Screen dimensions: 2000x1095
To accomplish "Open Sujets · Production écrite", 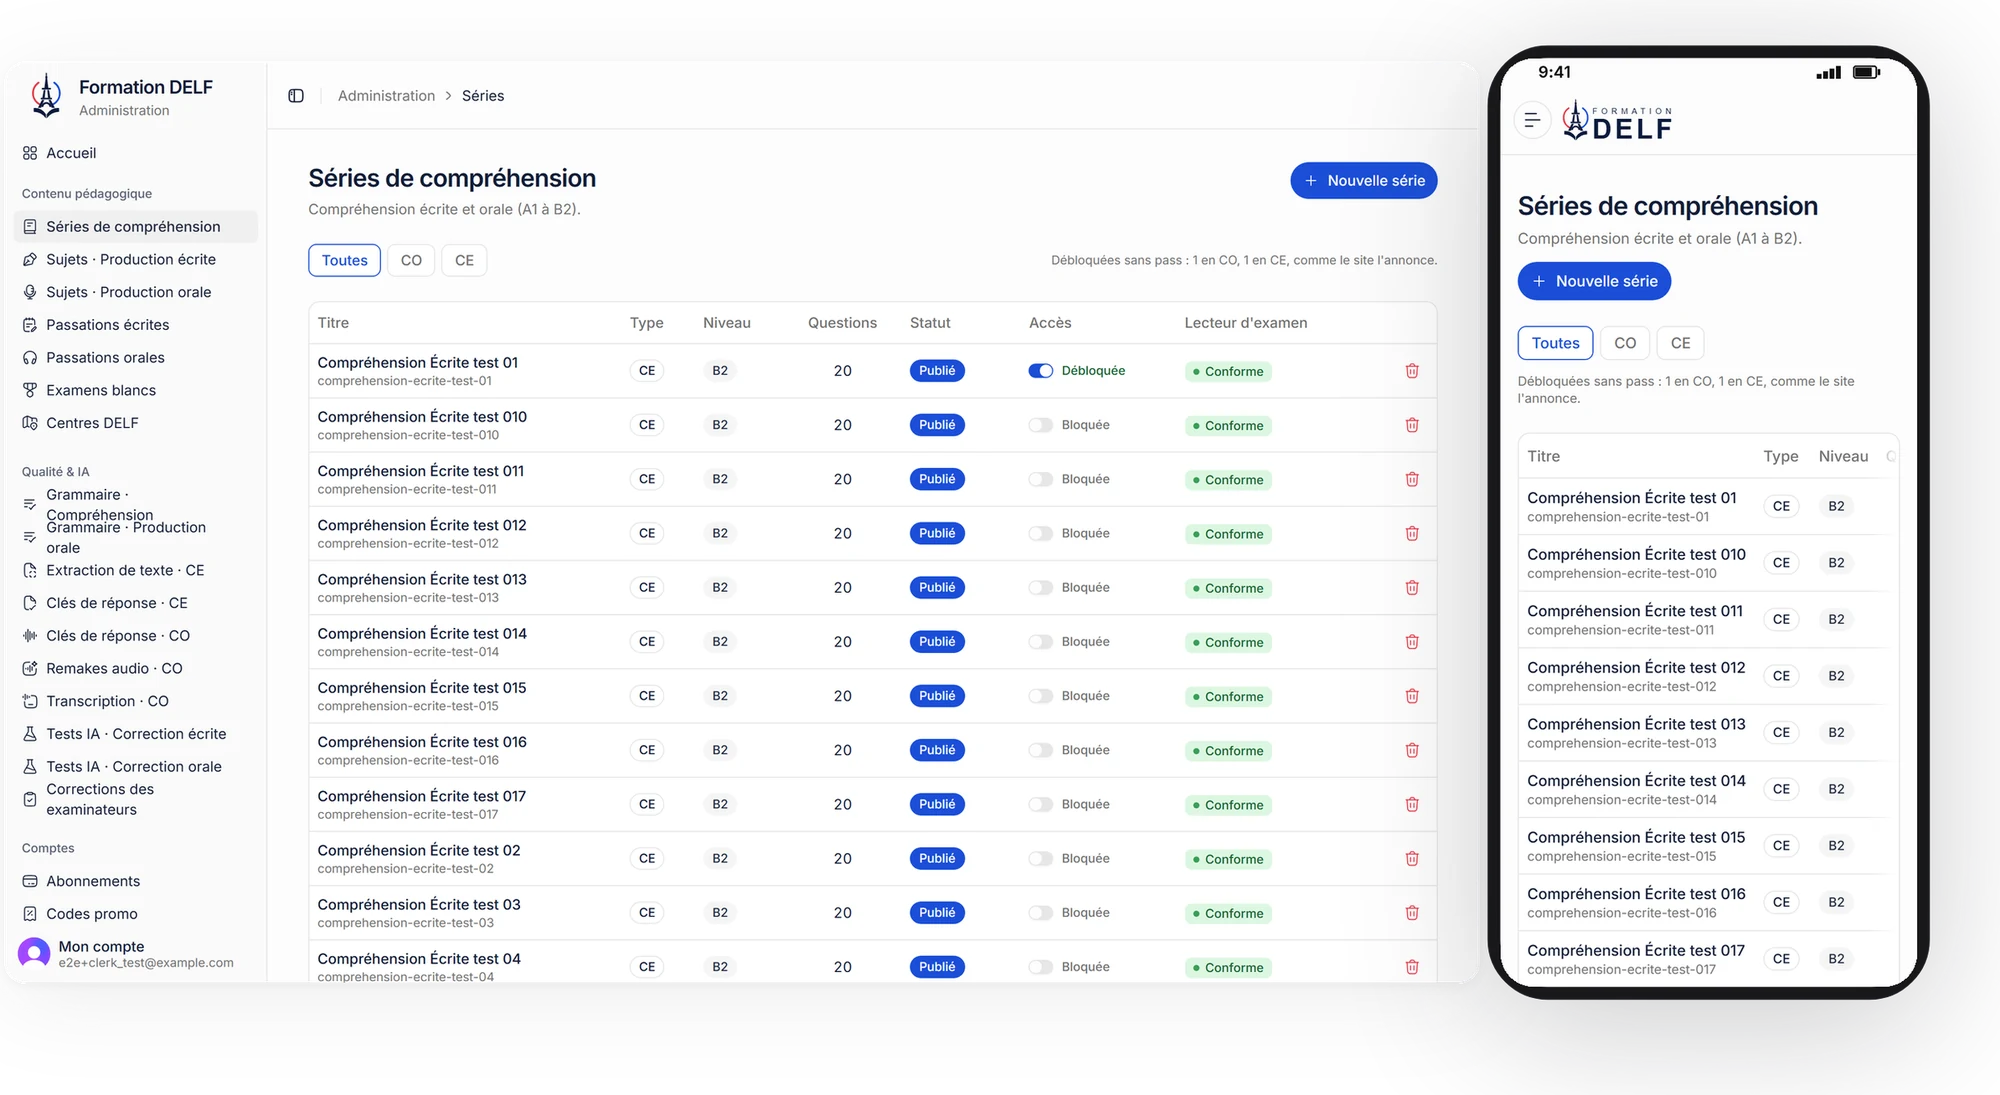I will pyautogui.click(x=136, y=259).
